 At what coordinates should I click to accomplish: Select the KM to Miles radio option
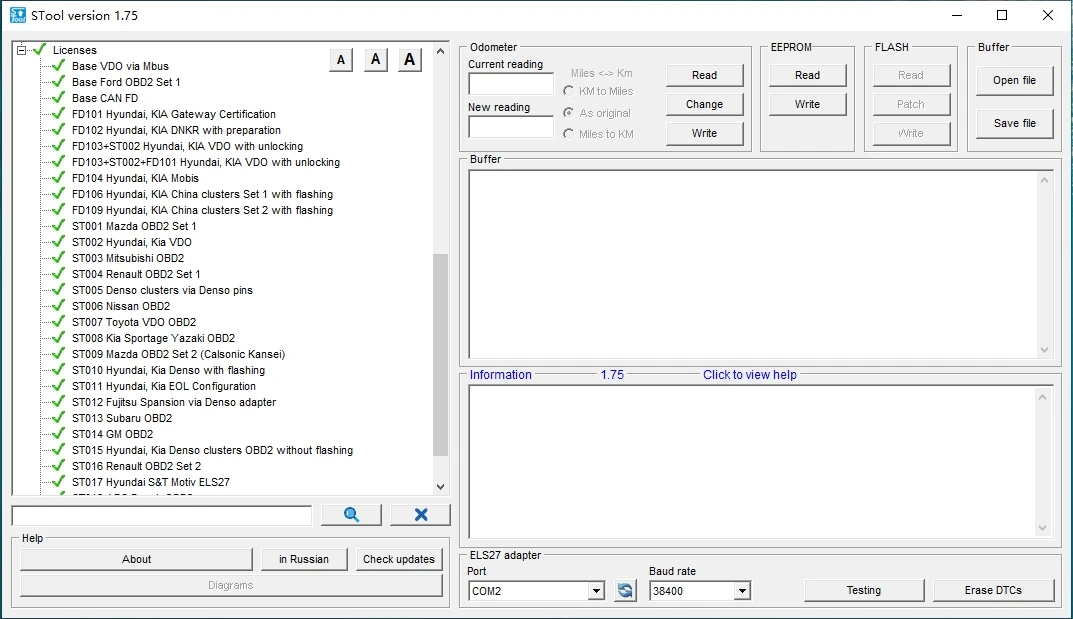(x=569, y=91)
